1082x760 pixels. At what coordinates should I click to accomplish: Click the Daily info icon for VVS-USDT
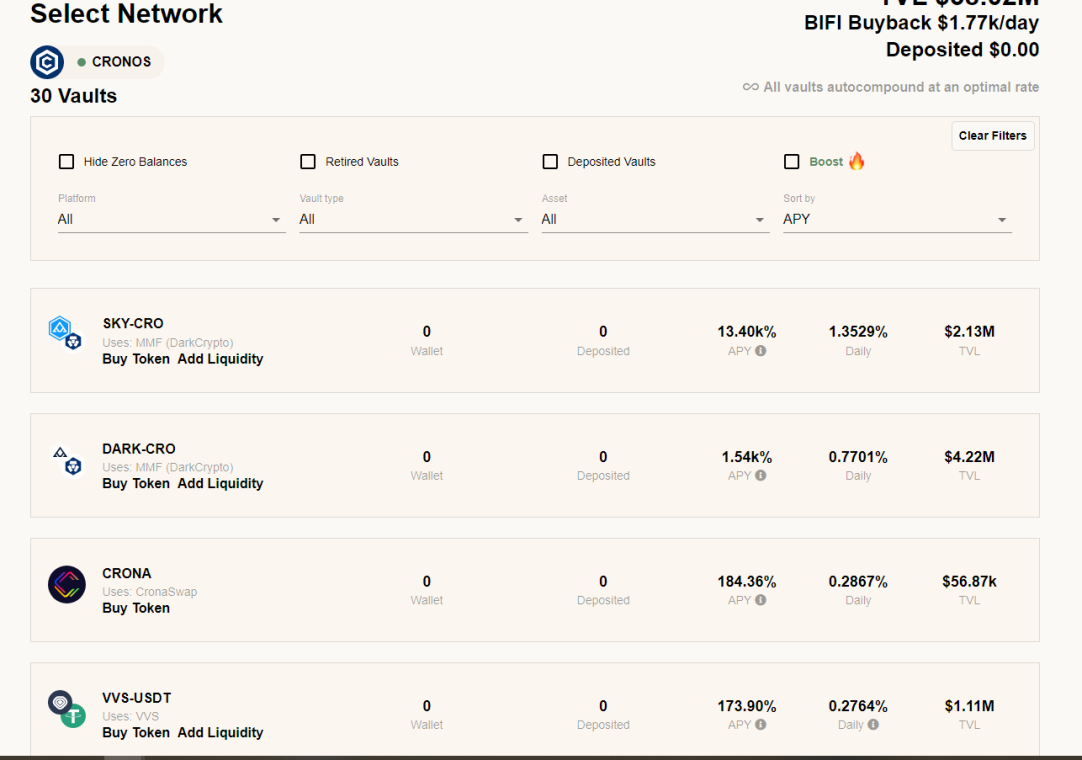pyautogui.click(x=873, y=725)
